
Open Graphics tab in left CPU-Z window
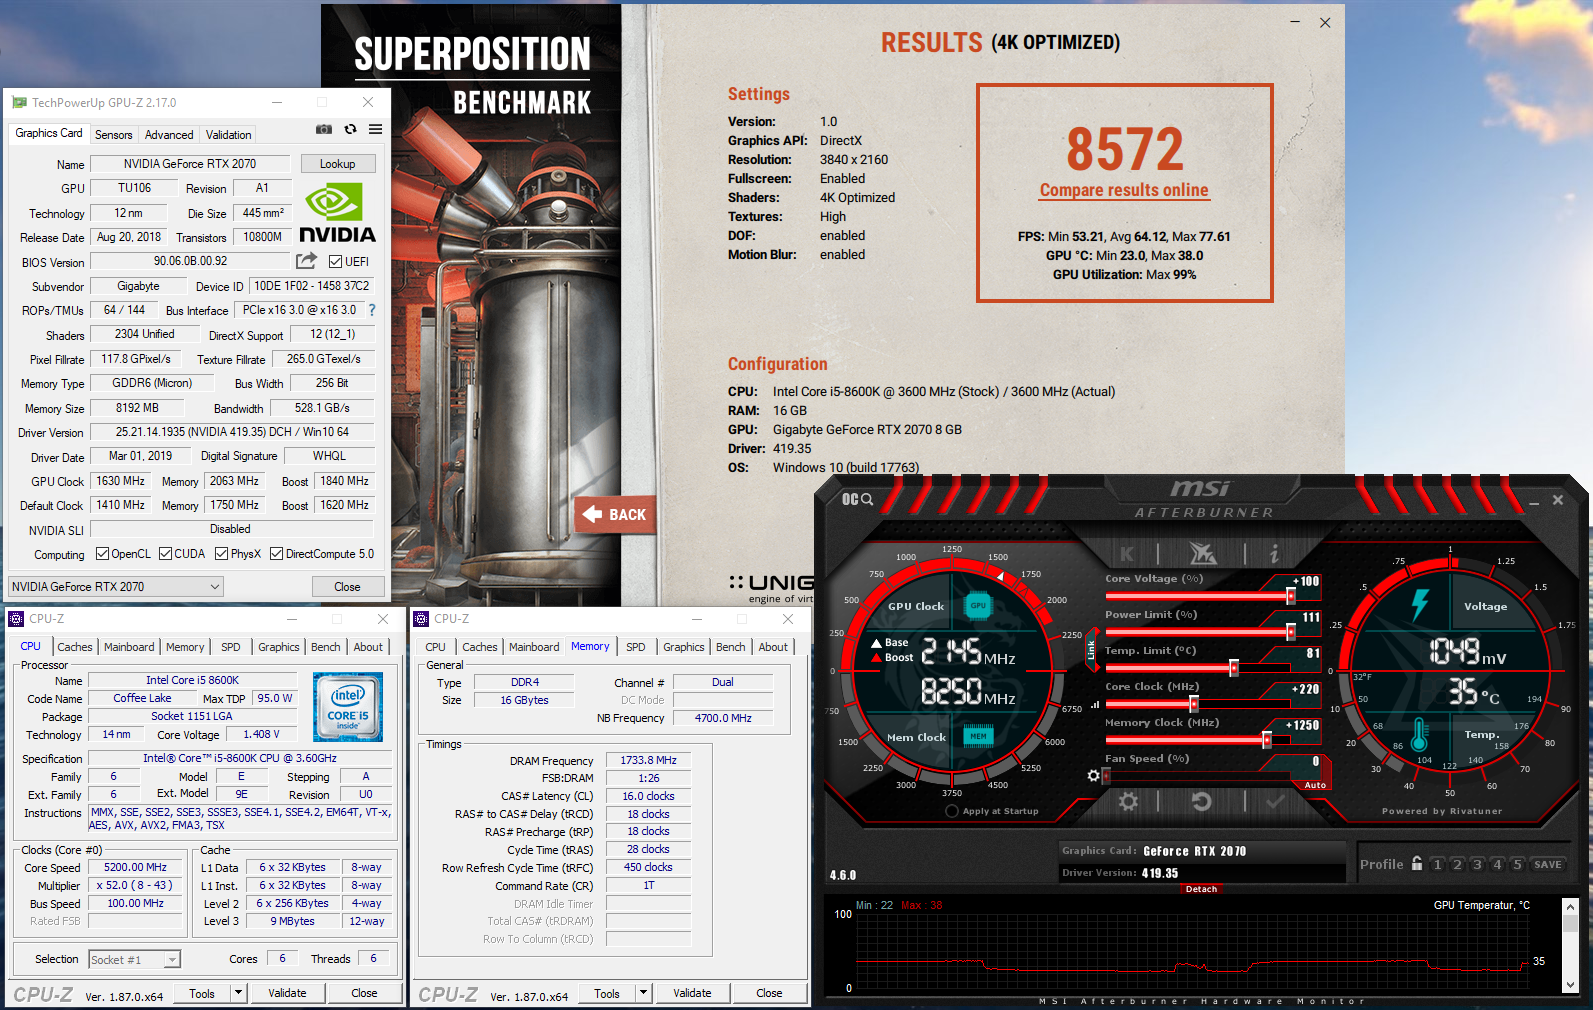pos(279,647)
